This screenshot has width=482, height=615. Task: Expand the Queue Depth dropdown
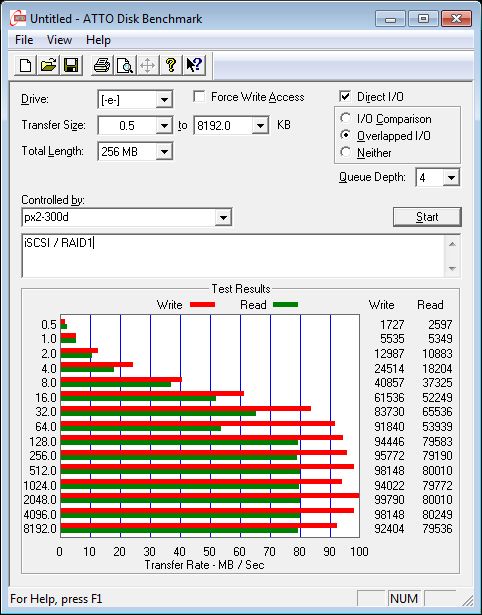(x=451, y=178)
